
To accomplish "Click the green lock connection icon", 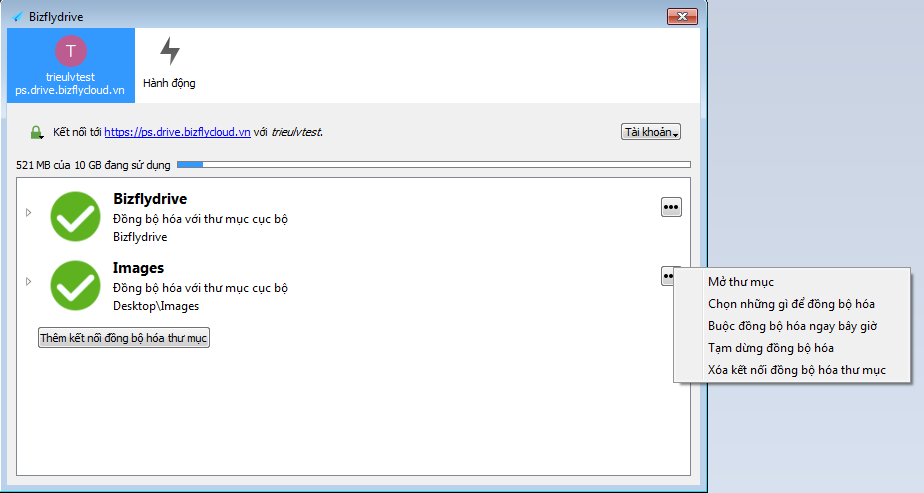I will click(x=37, y=133).
